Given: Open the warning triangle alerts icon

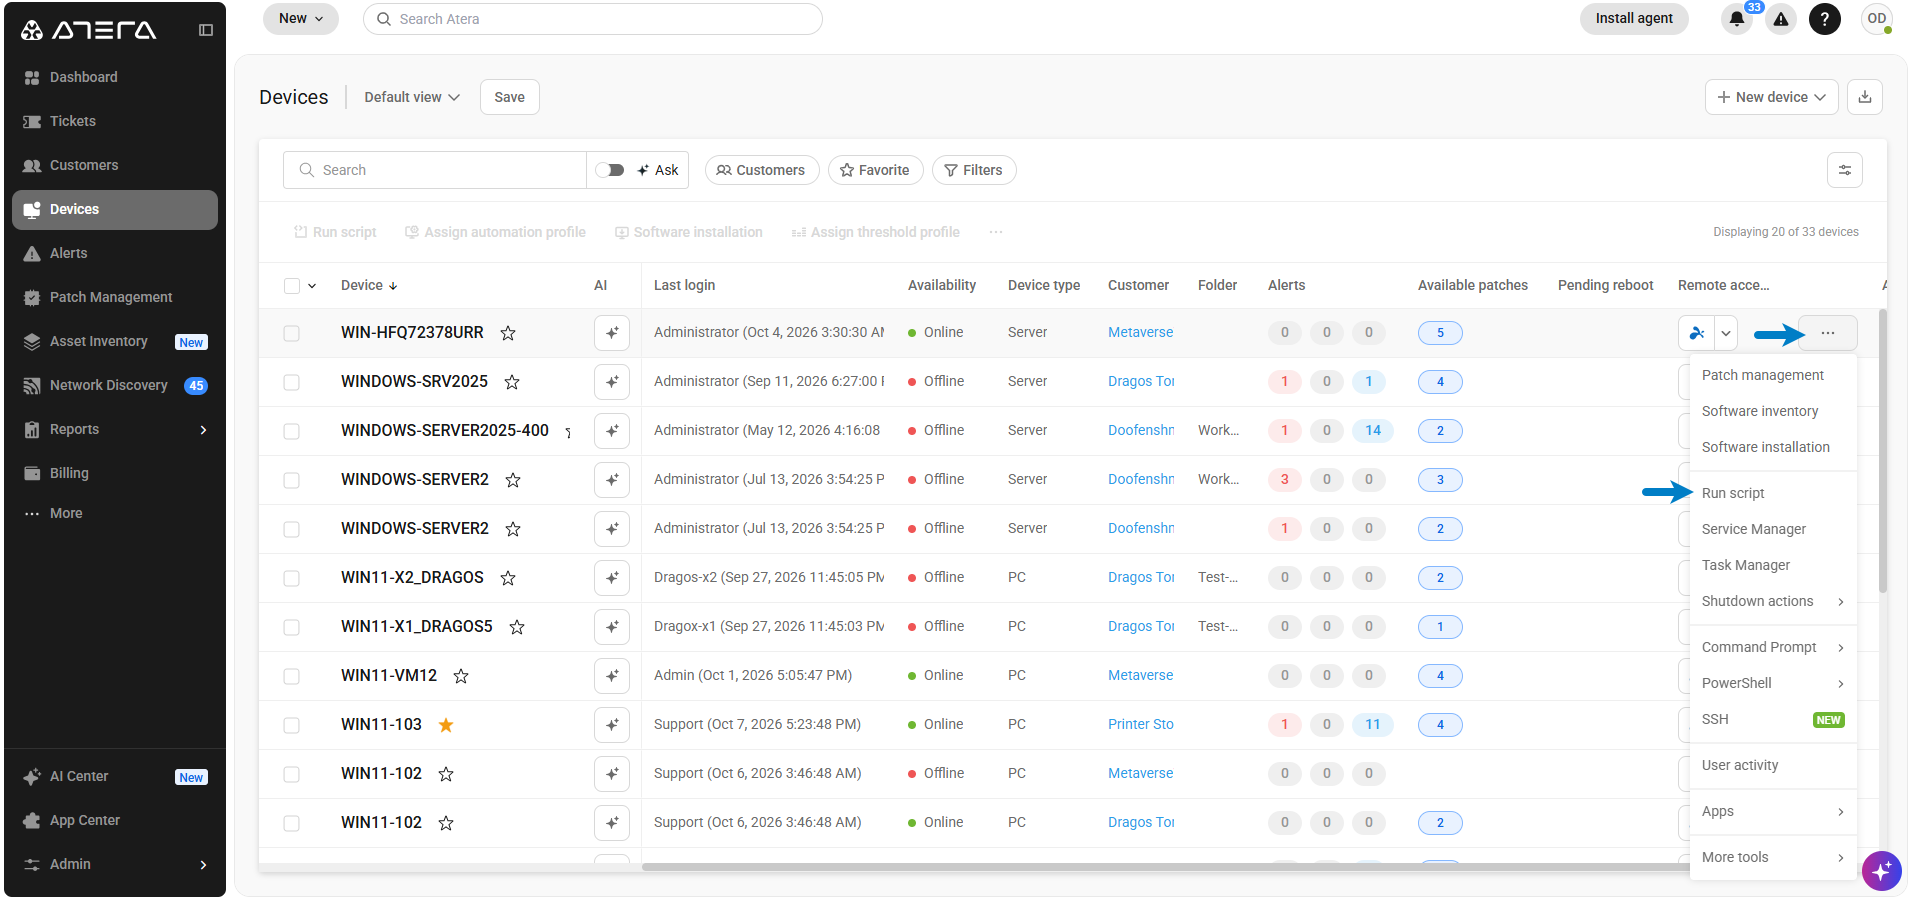Looking at the screenshot, I should (1781, 19).
